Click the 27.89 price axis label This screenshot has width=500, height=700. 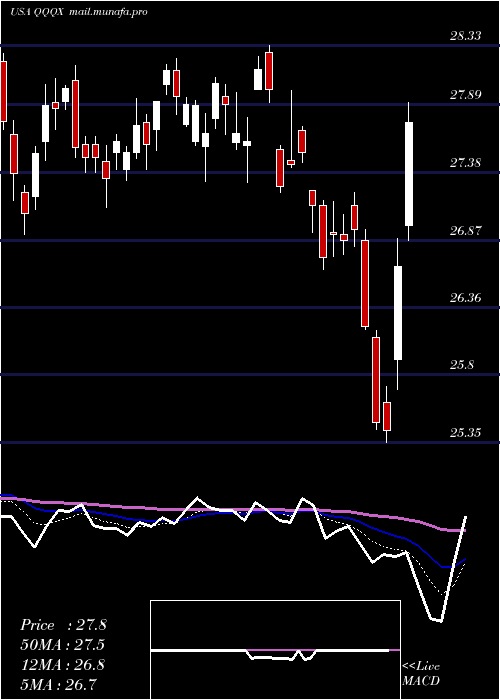465,95
